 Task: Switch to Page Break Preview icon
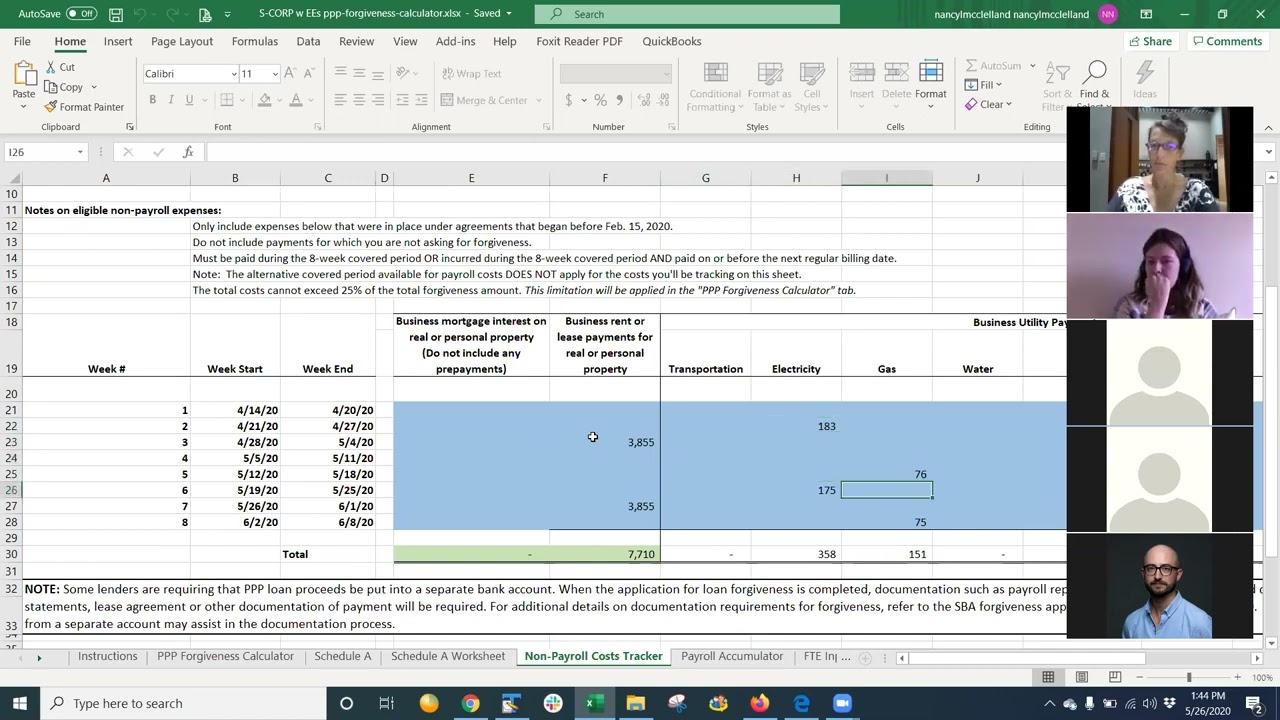(1115, 677)
